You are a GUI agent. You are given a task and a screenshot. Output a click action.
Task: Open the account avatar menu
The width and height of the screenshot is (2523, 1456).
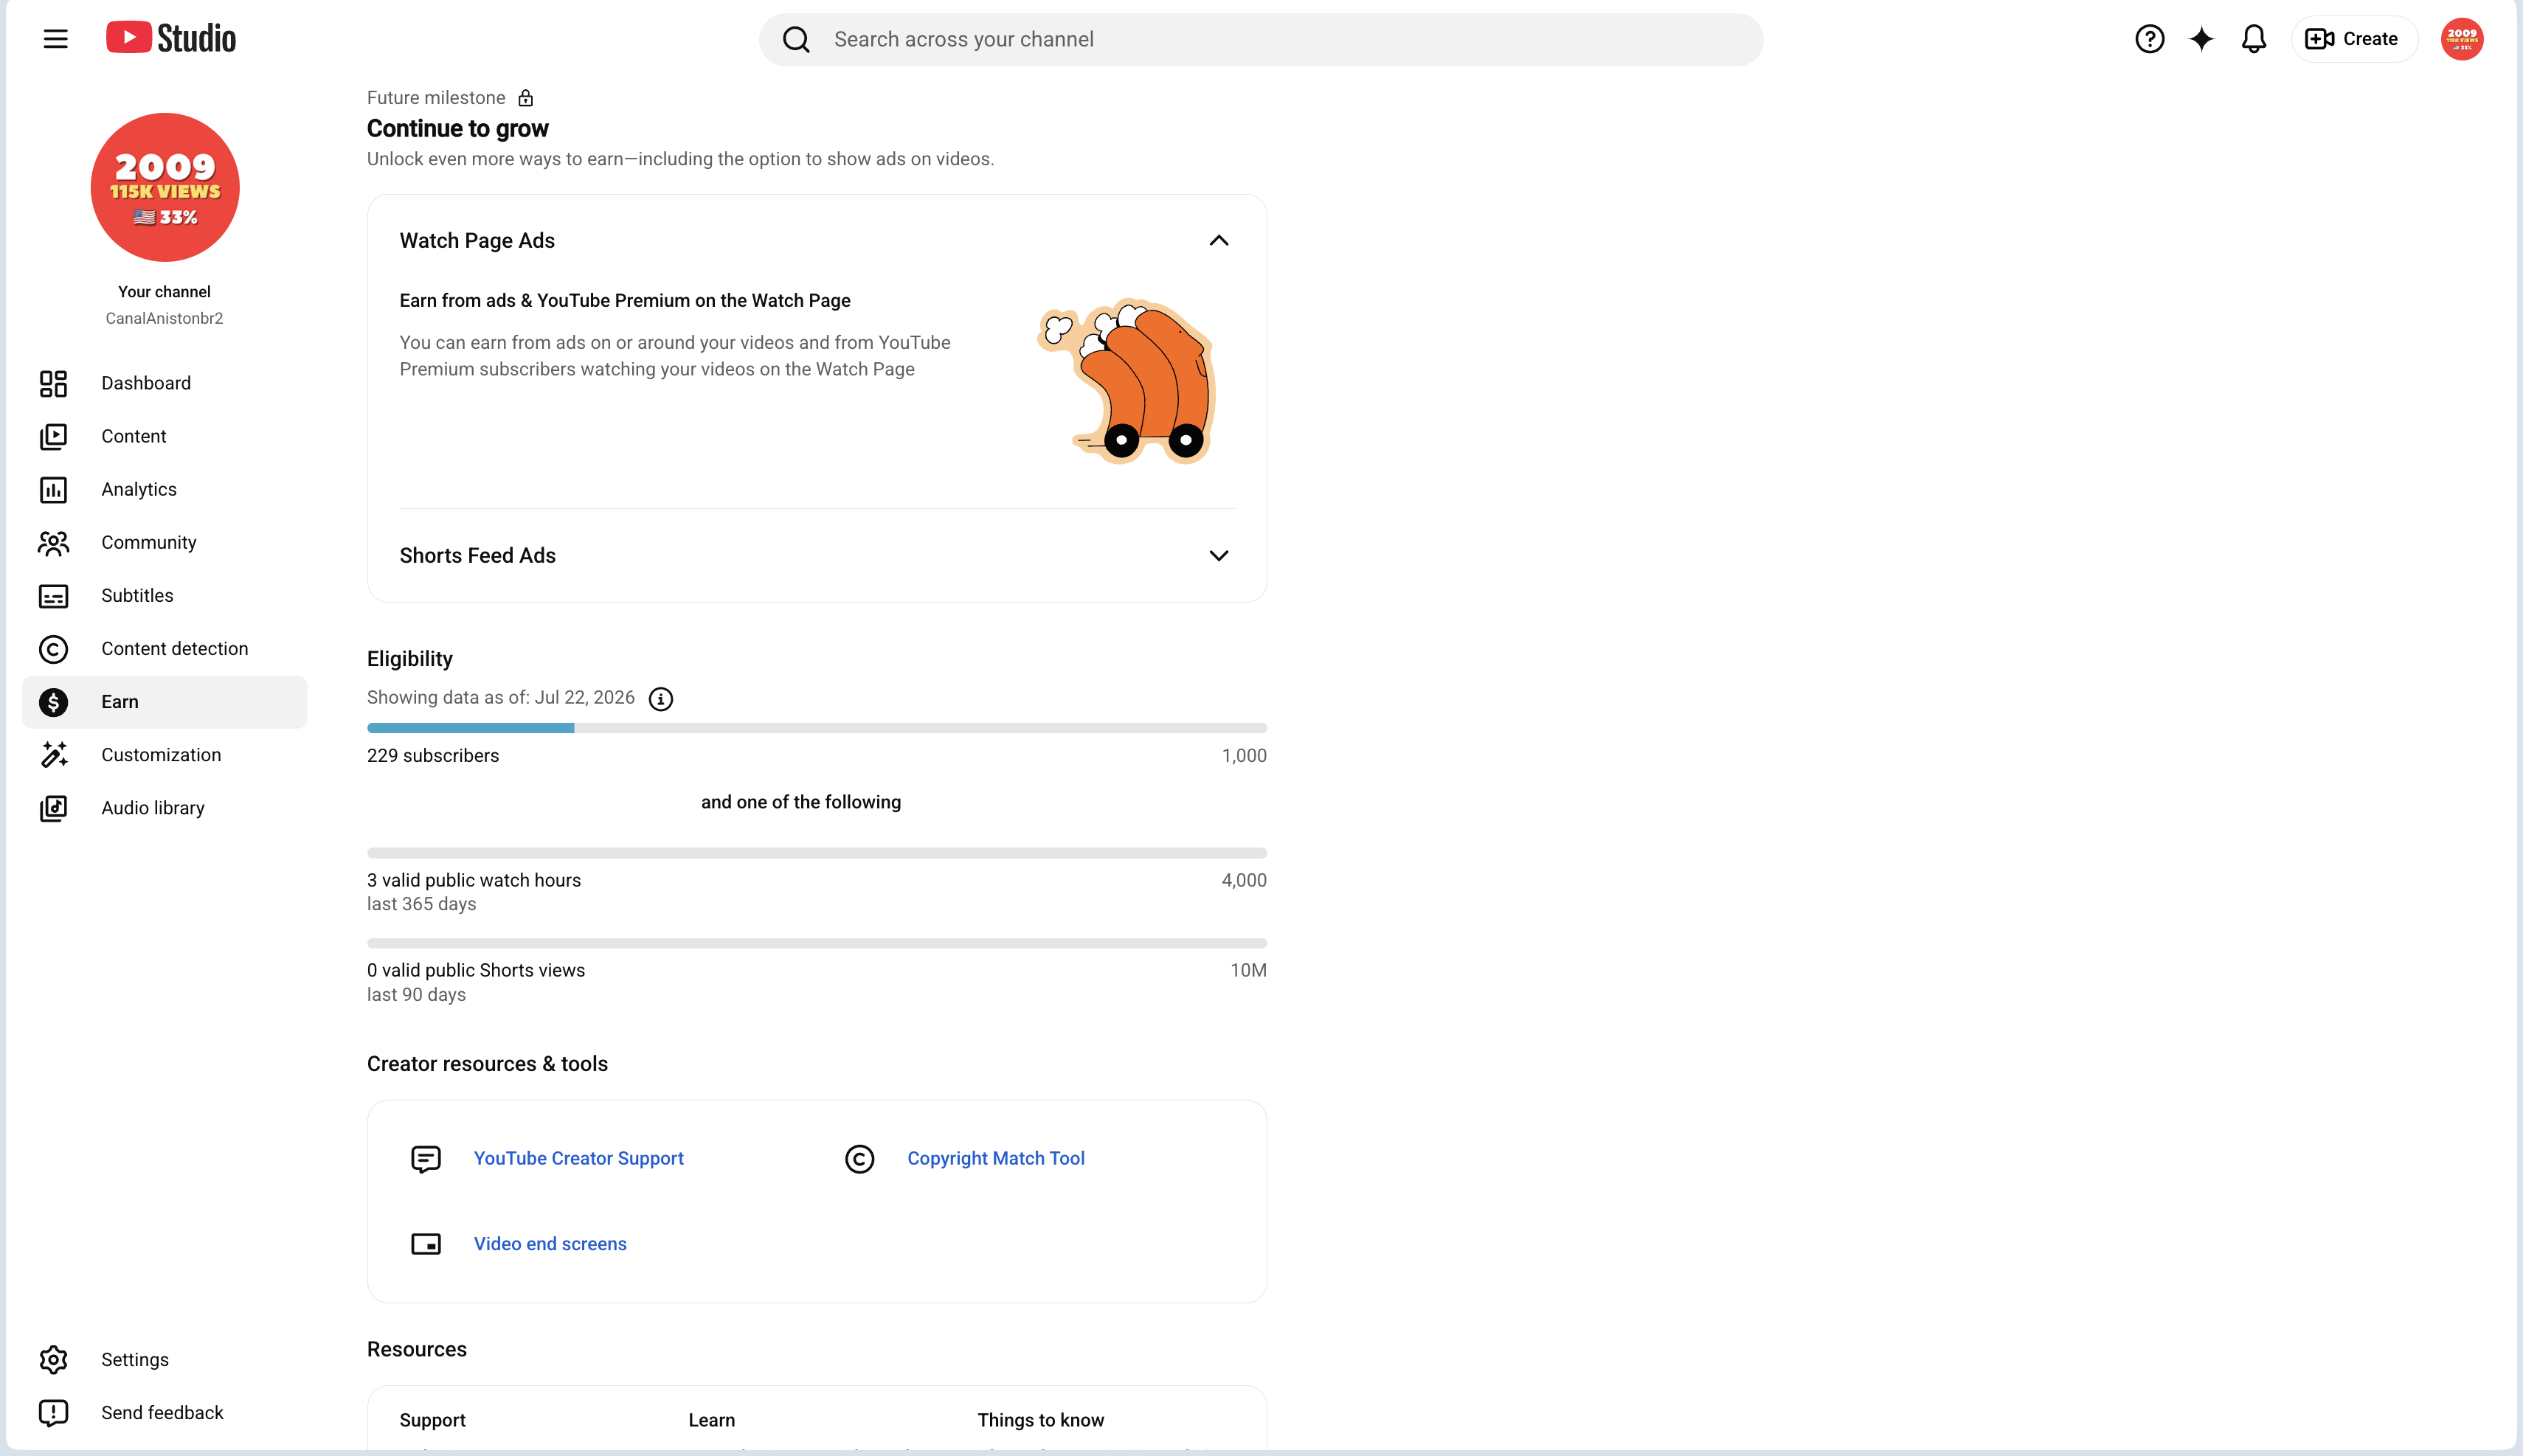tap(2461, 39)
